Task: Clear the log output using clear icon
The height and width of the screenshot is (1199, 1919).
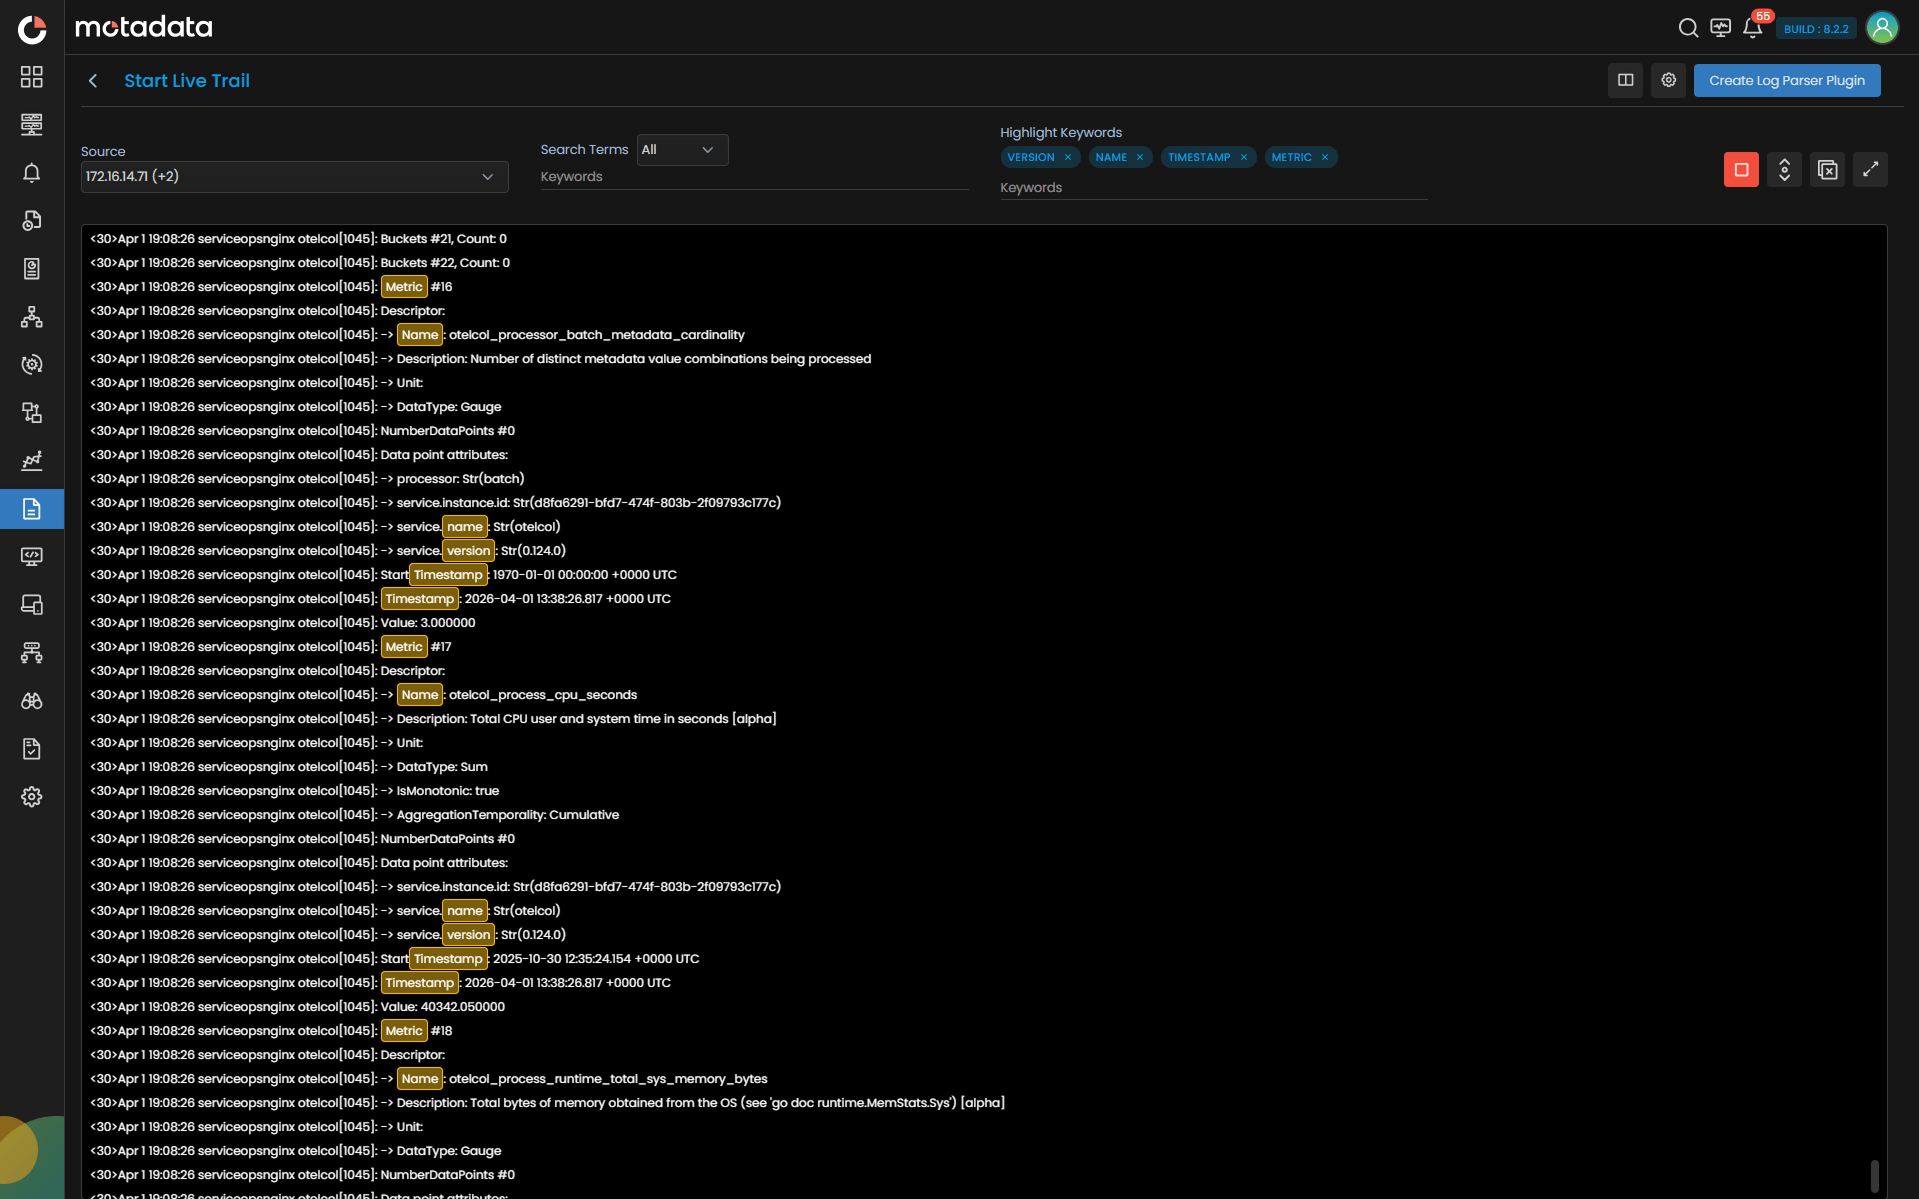Action: (1828, 169)
